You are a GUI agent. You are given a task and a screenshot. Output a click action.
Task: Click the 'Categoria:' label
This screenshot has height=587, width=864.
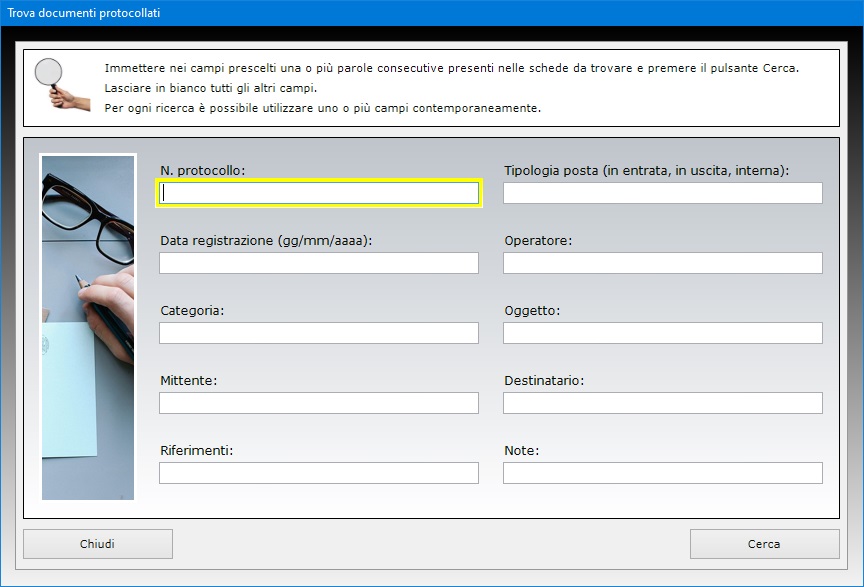[192, 311]
